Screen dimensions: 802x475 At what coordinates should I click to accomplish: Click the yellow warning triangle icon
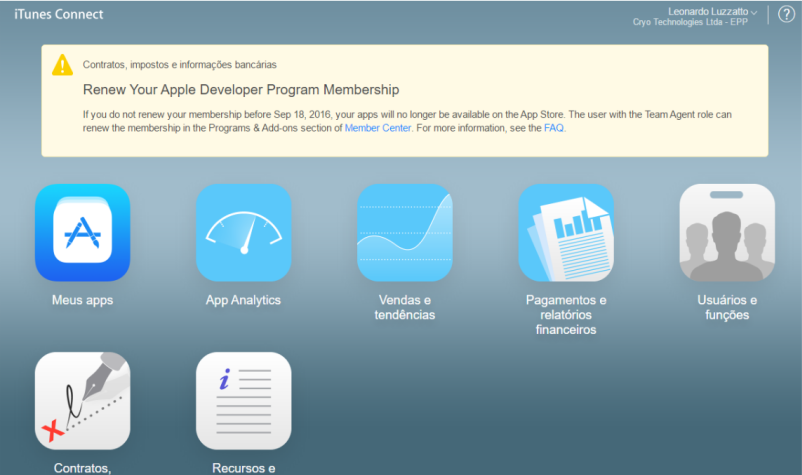(63, 65)
